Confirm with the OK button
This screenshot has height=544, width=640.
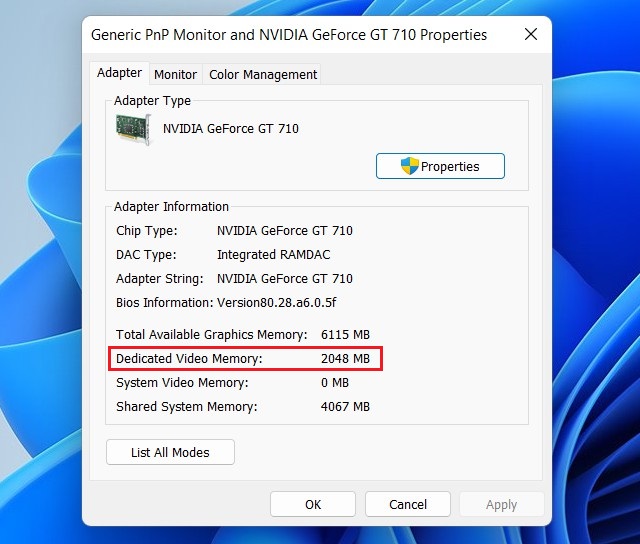[x=313, y=504]
